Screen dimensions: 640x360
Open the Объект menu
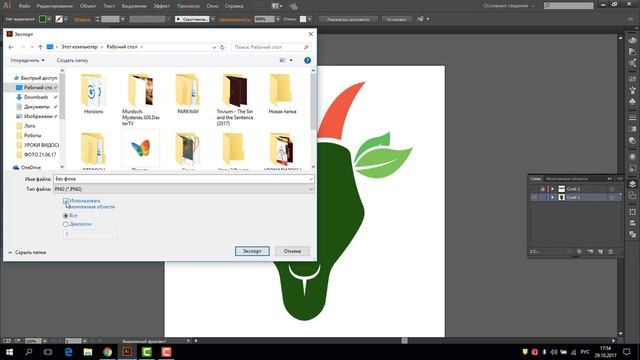click(x=88, y=6)
